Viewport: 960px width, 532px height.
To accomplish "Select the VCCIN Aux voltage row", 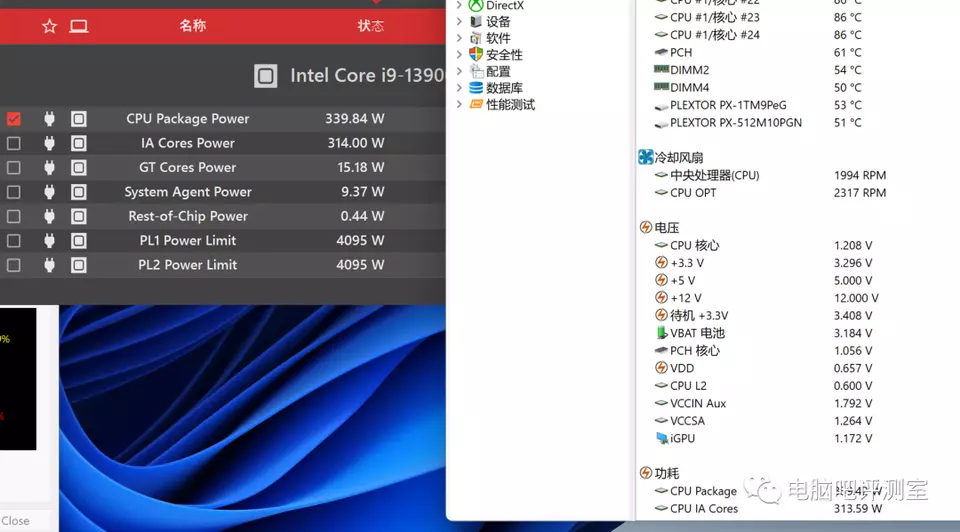I will click(x=763, y=403).
